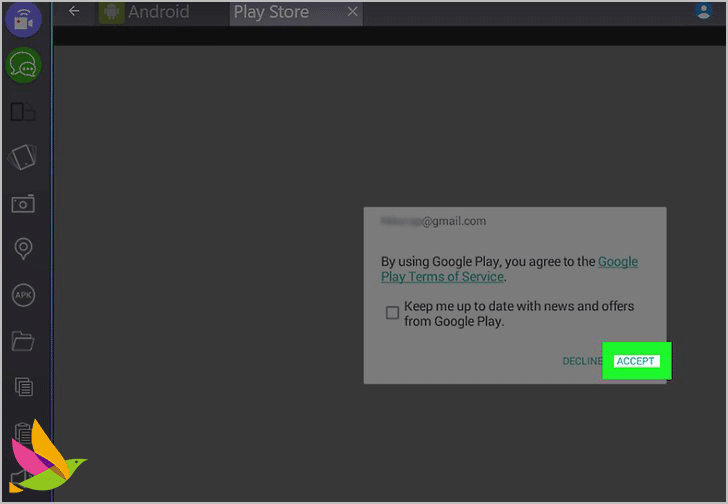Open the multi-window layout sidebar icon
728x504 pixels.
(x=23, y=112)
